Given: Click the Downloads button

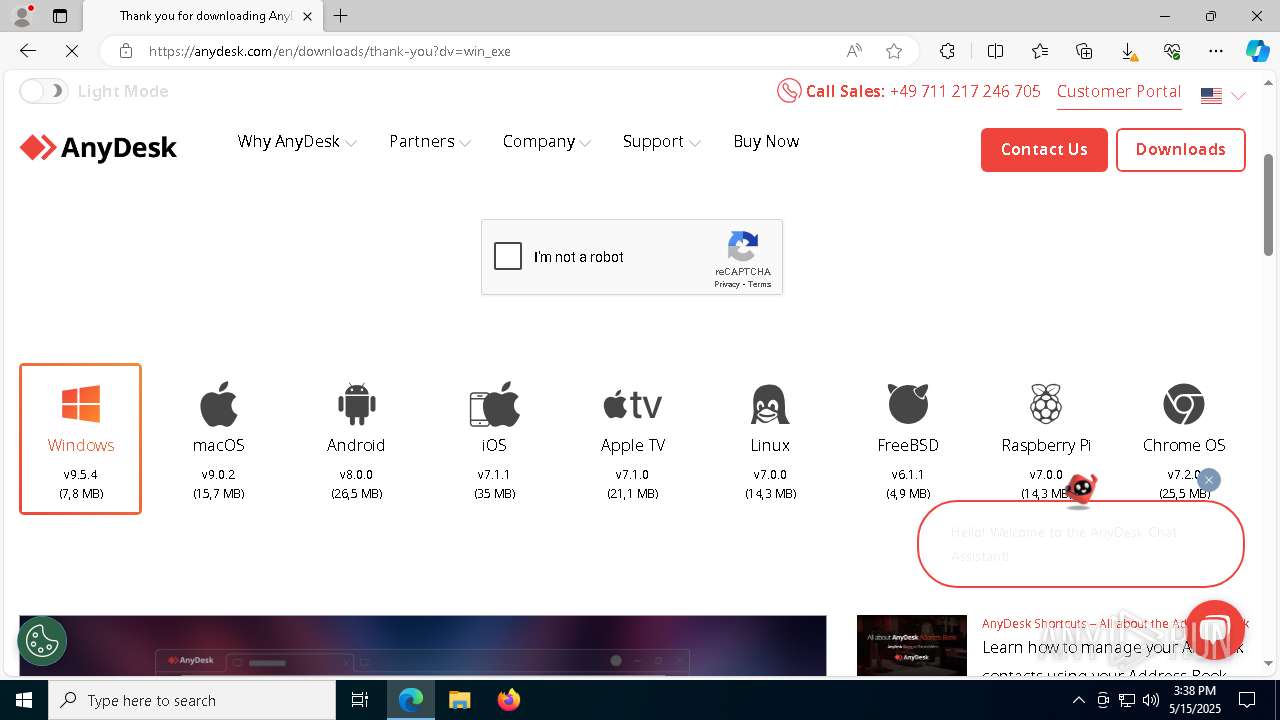Looking at the screenshot, I should [1181, 149].
